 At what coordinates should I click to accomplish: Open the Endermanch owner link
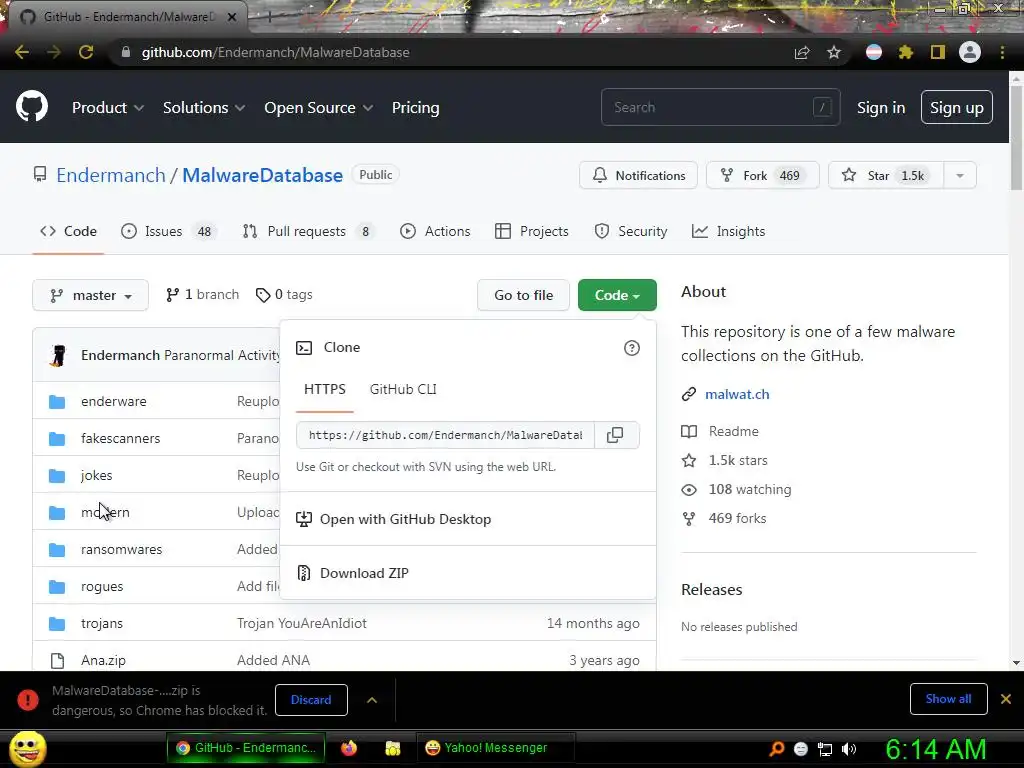click(111, 175)
